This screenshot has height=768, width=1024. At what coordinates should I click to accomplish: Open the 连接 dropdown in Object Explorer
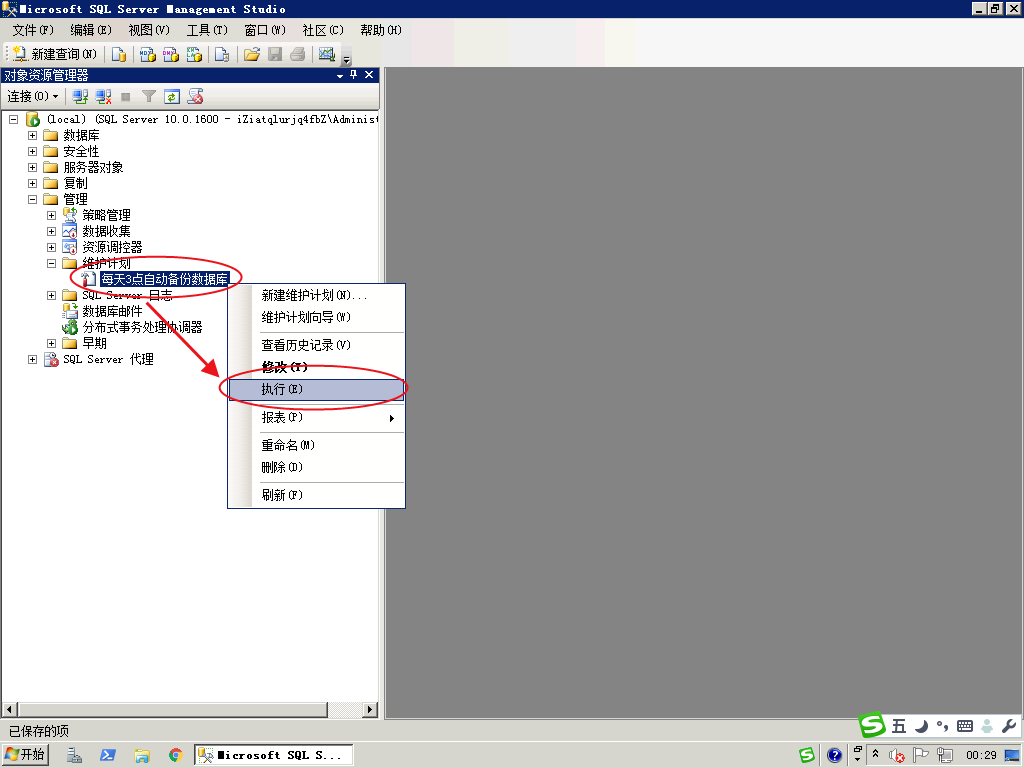point(33,97)
